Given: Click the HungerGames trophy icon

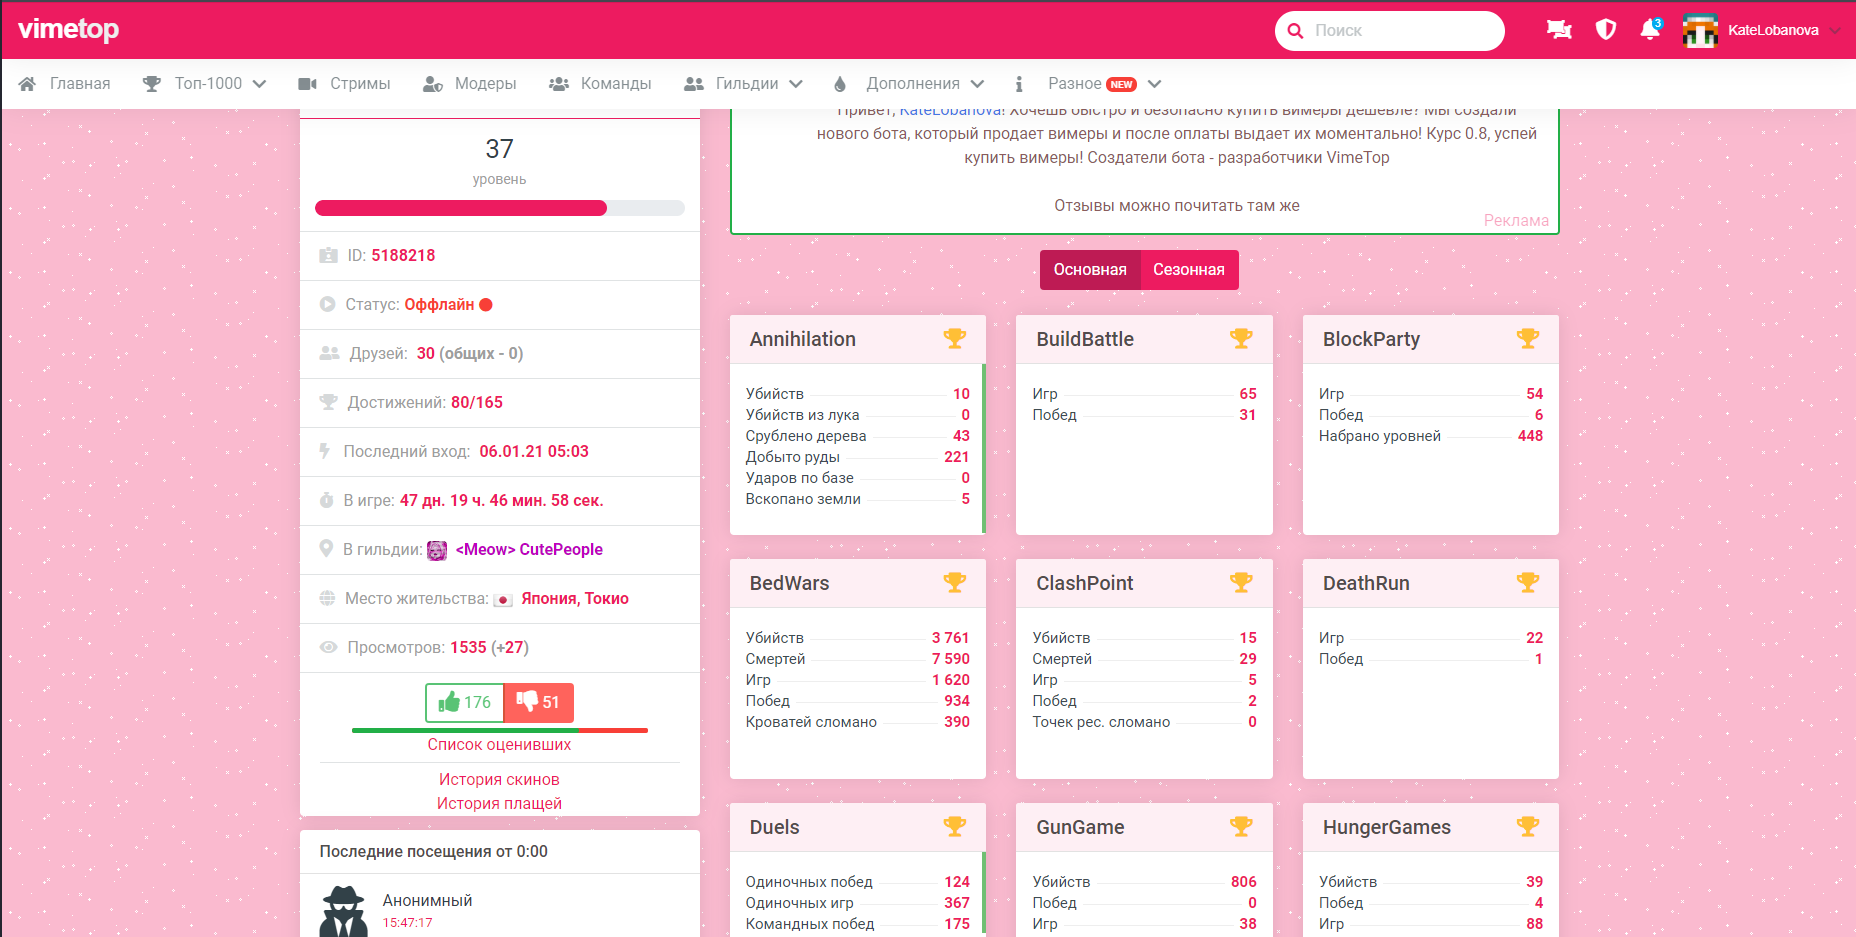Looking at the screenshot, I should click(1528, 827).
